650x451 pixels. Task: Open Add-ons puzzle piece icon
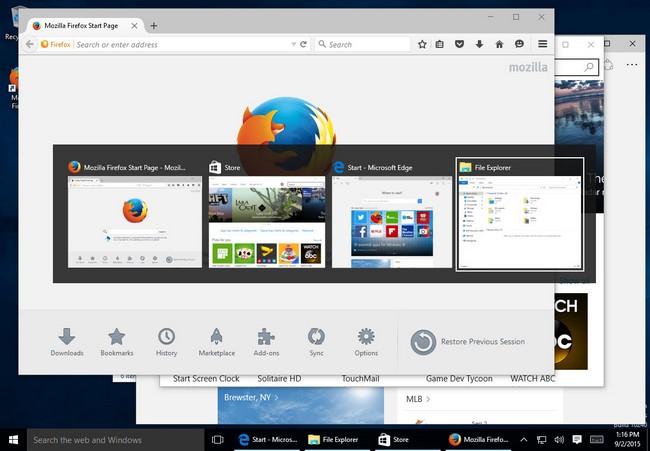[266, 342]
